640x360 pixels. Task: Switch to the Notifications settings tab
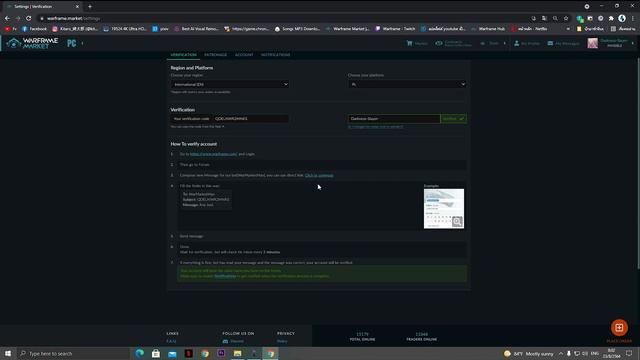click(276, 55)
